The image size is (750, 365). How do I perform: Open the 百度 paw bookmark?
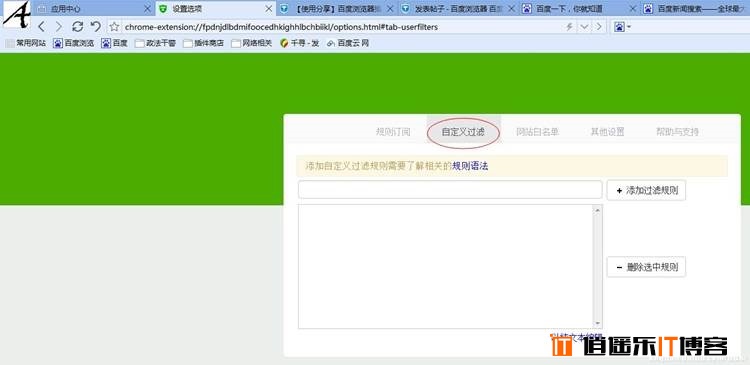point(115,43)
